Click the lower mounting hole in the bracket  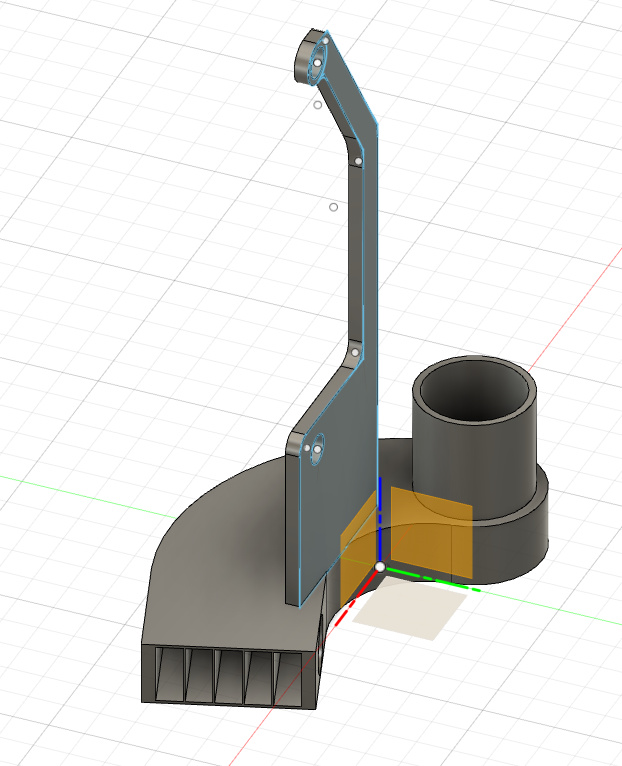point(318,448)
